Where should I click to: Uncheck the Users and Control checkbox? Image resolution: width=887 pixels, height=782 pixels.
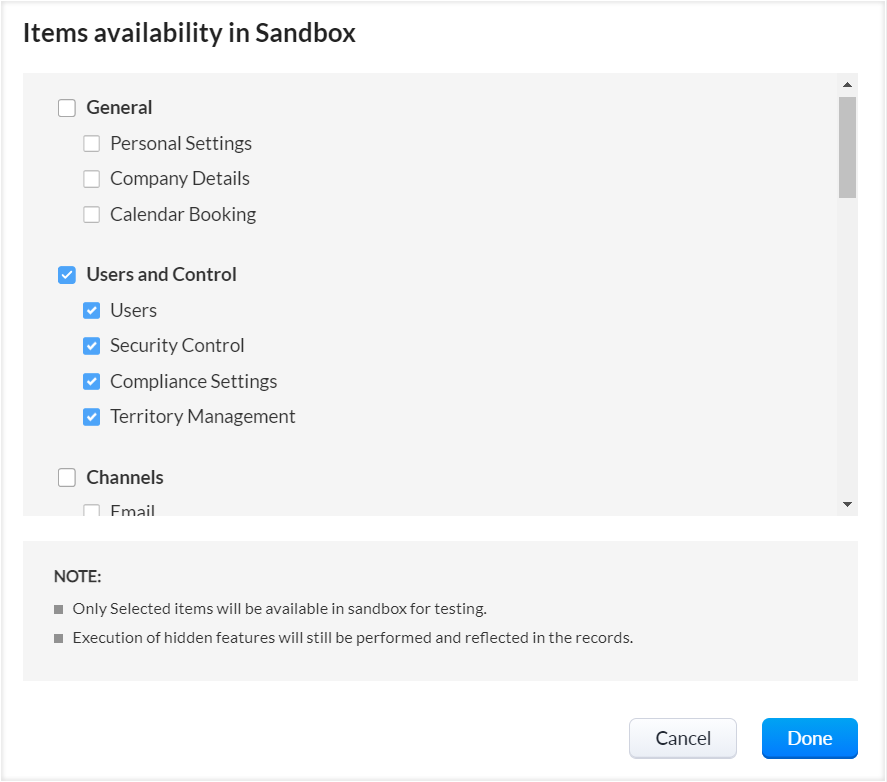coord(67,275)
